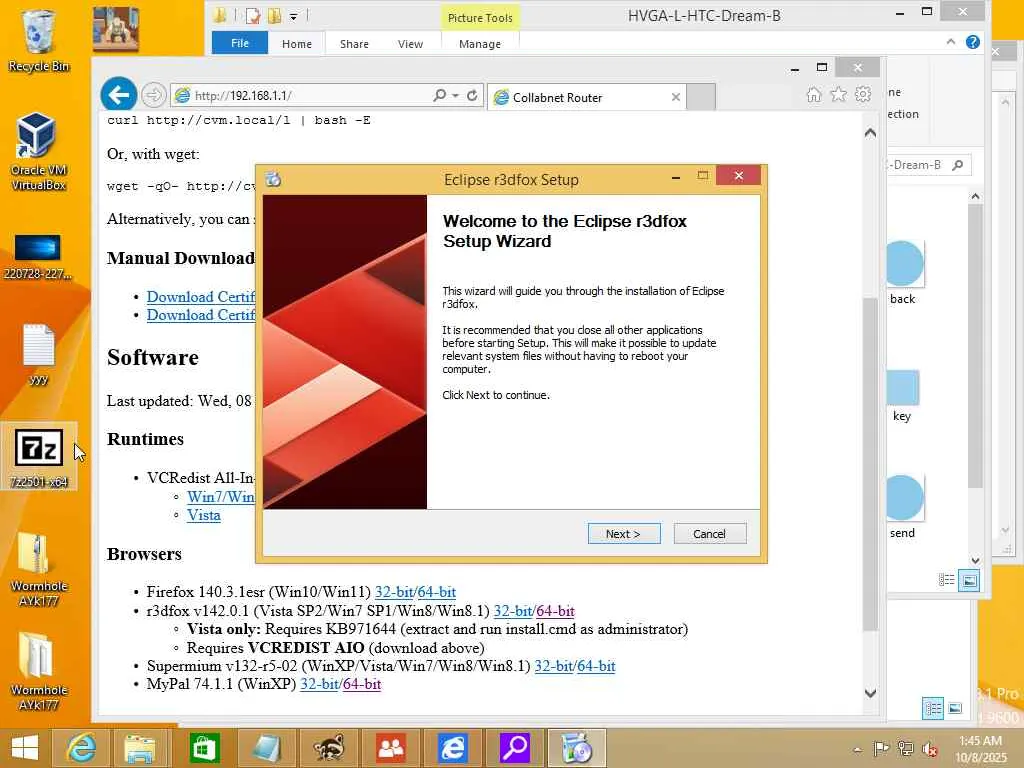Click scroll down arrow in Internet Explorer page

click(870, 693)
